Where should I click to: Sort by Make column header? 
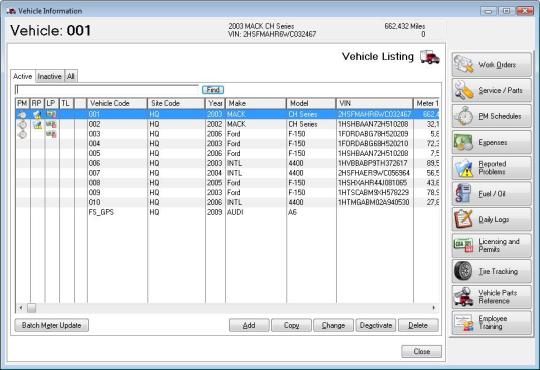point(256,103)
